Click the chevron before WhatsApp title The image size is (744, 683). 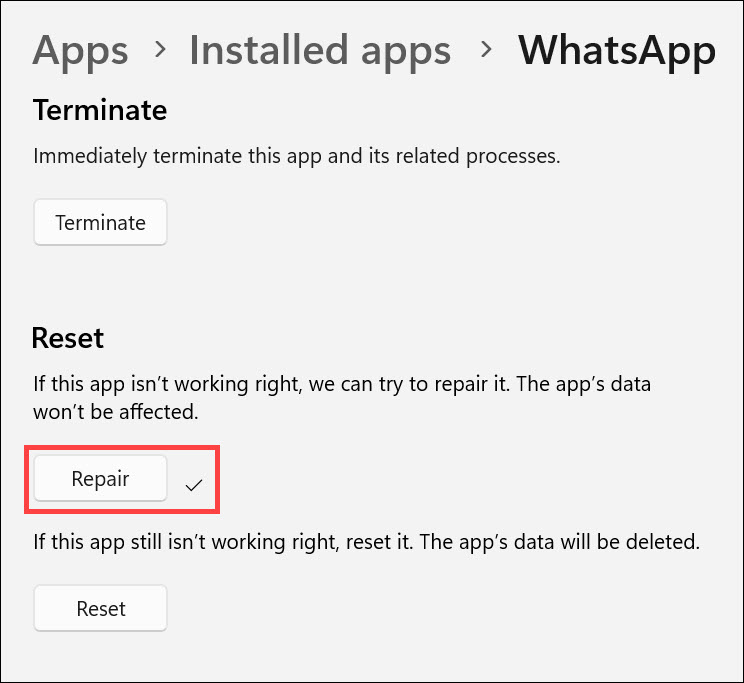pos(486,51)
